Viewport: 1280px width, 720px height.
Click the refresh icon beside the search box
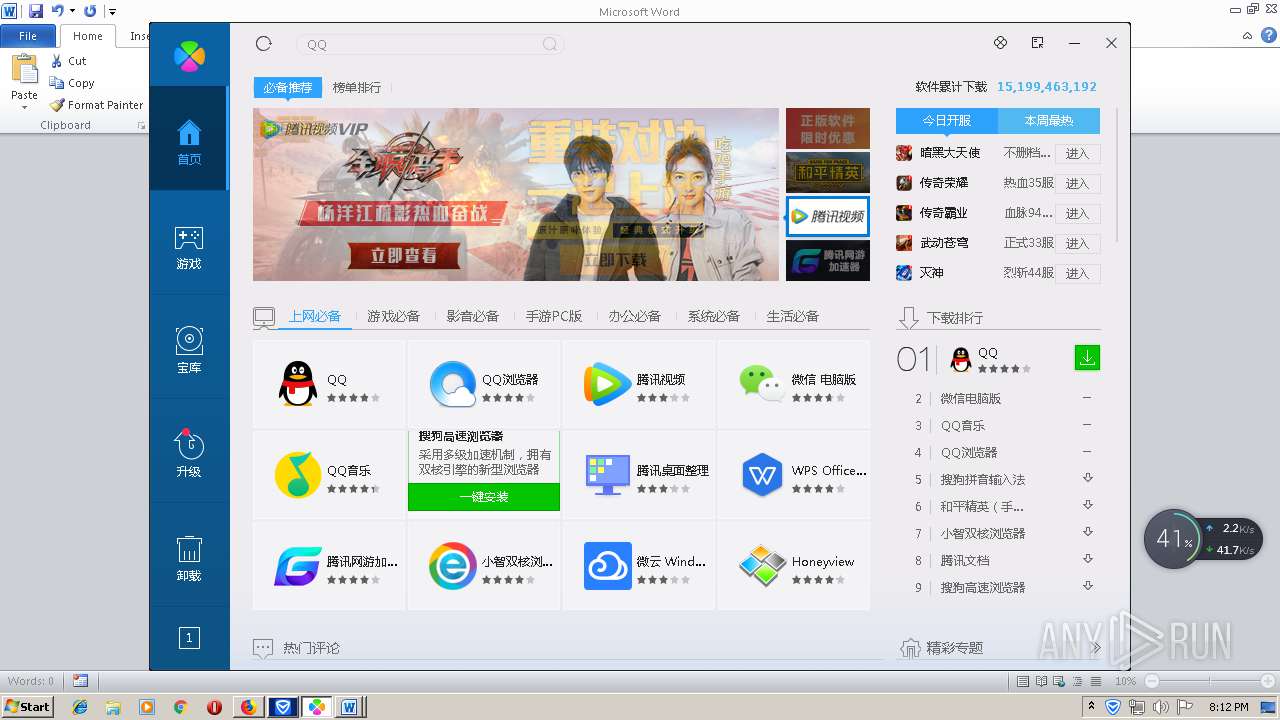coord(264,43)
